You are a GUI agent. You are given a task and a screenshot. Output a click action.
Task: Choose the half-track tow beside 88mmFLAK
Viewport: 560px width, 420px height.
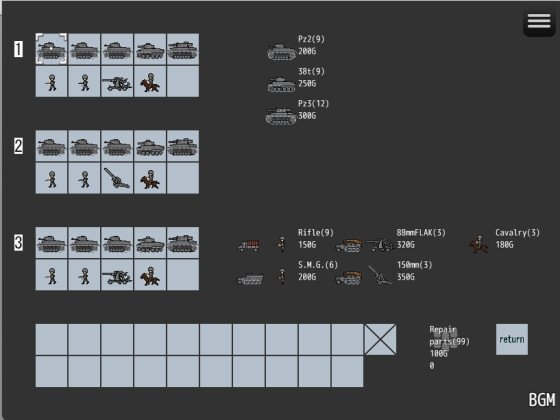(349, 246)
